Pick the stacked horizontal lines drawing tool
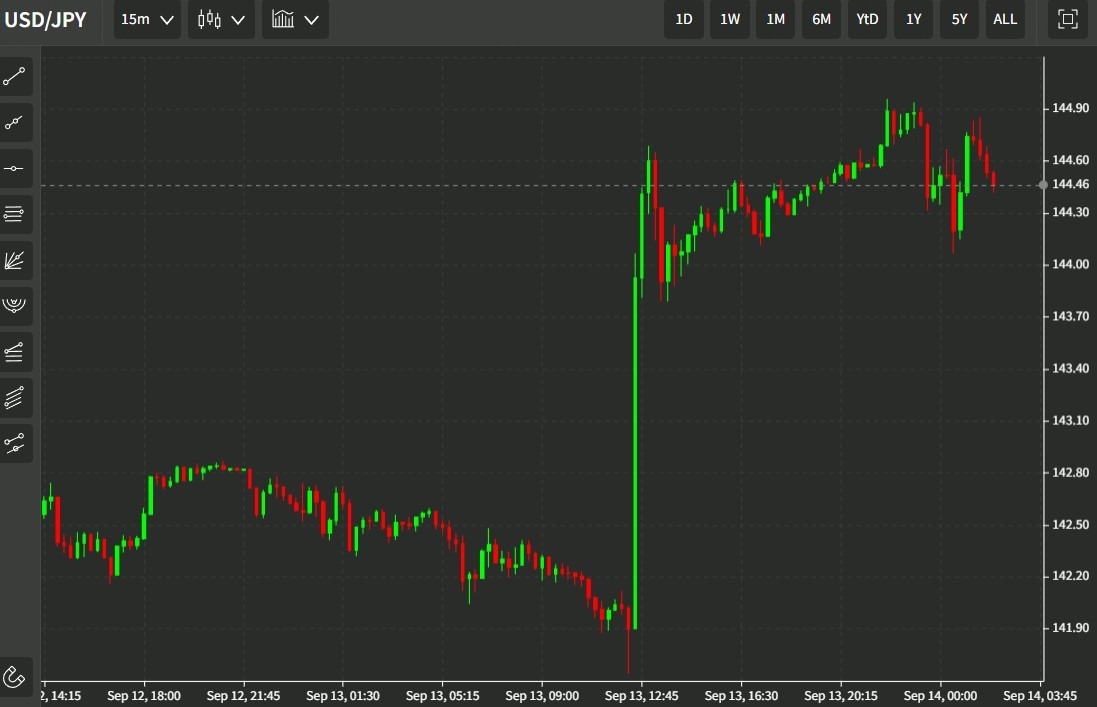Screen dimensions: 1097x707 15,214
